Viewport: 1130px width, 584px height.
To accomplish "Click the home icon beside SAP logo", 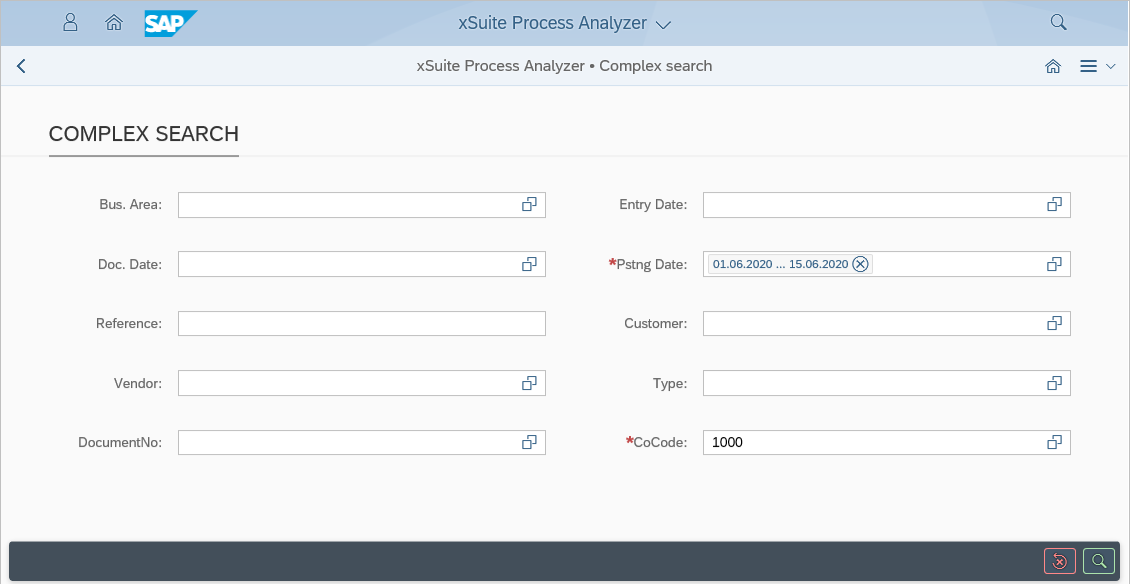I will pos(114,22).
